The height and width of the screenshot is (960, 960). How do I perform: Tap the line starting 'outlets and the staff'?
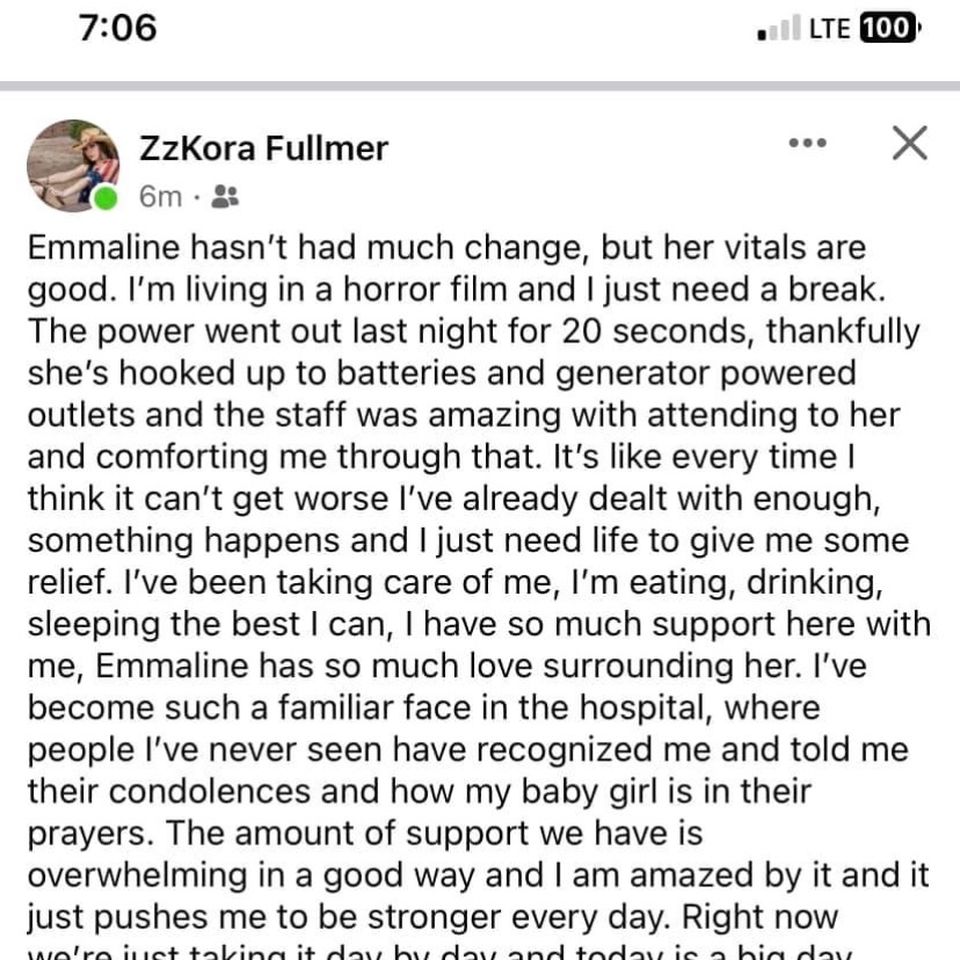click(x=464, y=415)
